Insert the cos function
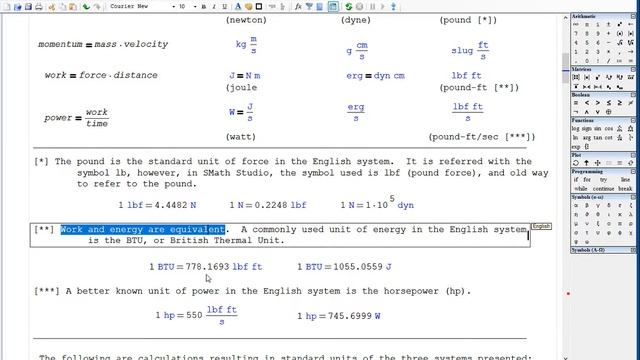This screenshot has width=640, height=360. [x=609, y=129]
